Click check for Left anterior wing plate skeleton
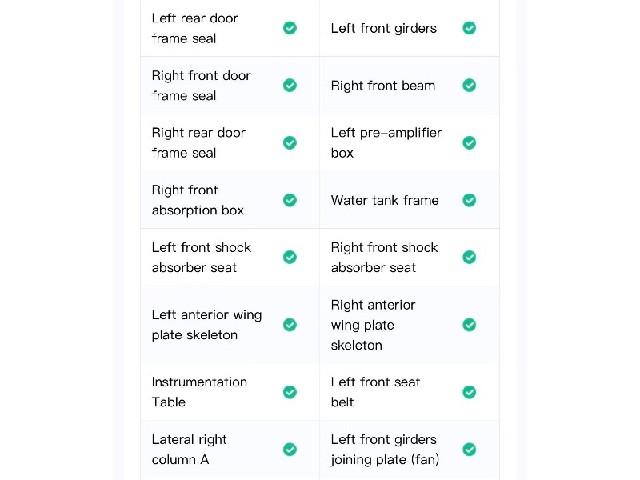640x480 pixels. [x=290, y=325]
